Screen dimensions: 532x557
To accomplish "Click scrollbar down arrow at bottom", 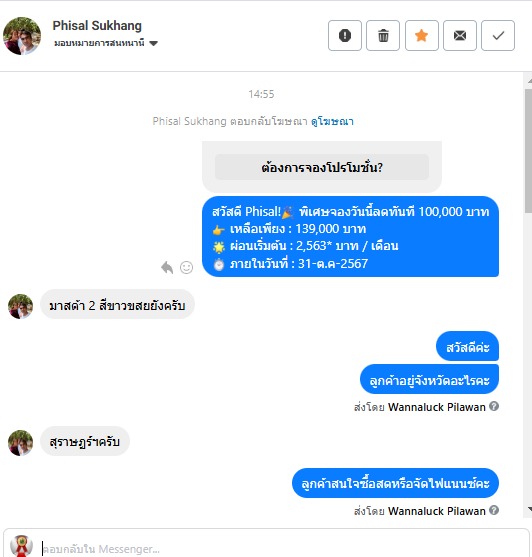I will [529, 509].
